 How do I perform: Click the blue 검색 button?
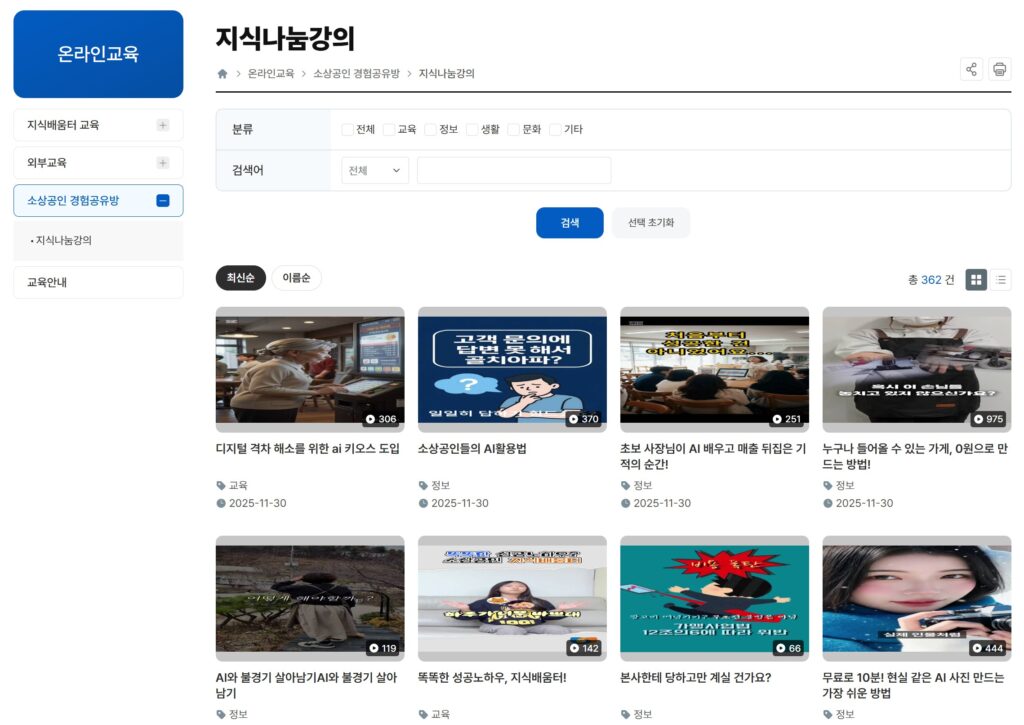569,223
